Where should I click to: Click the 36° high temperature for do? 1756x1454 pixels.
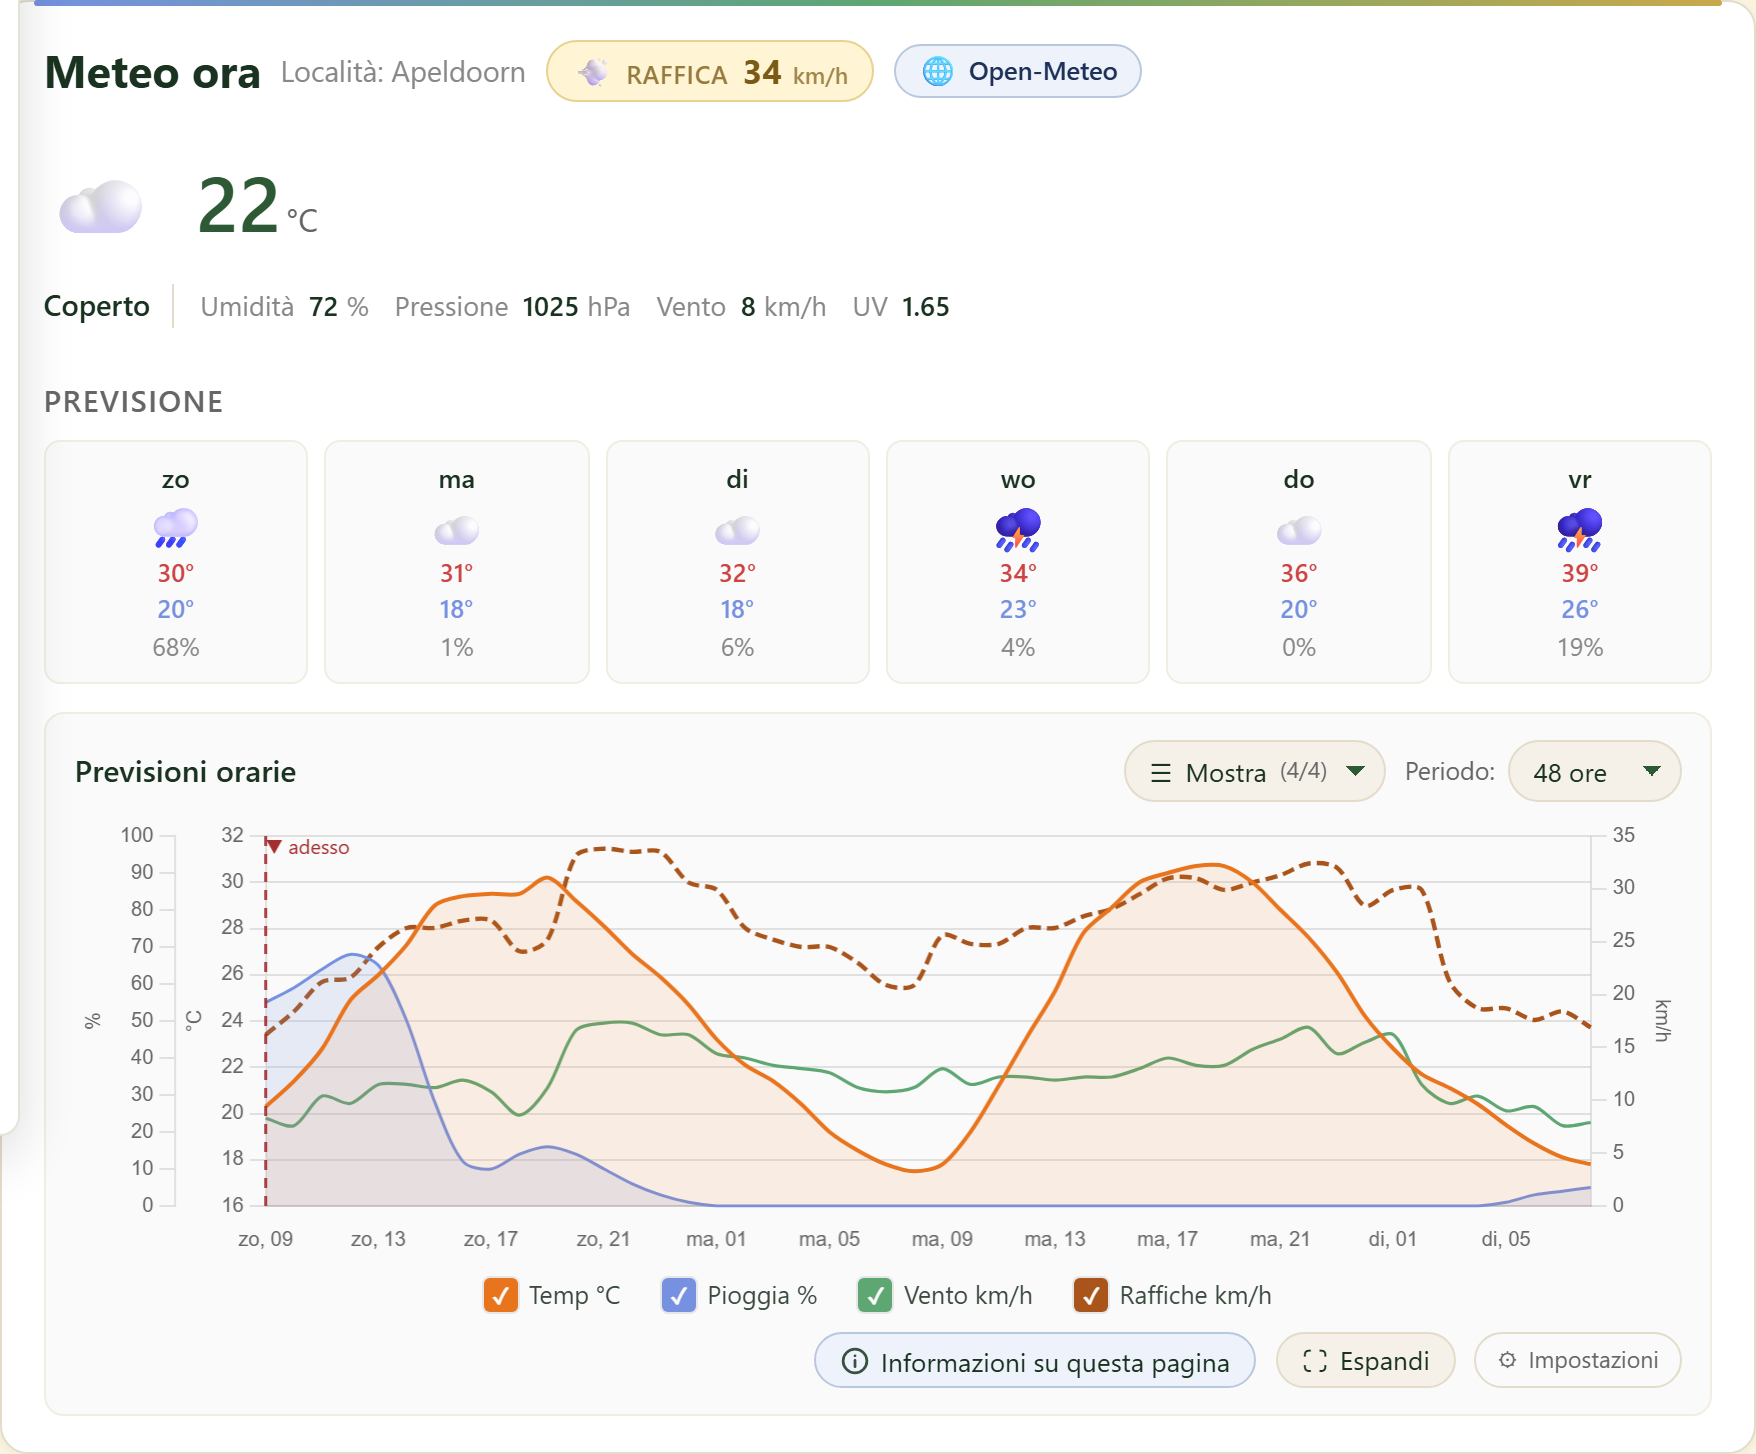[x=1299, y=573]
